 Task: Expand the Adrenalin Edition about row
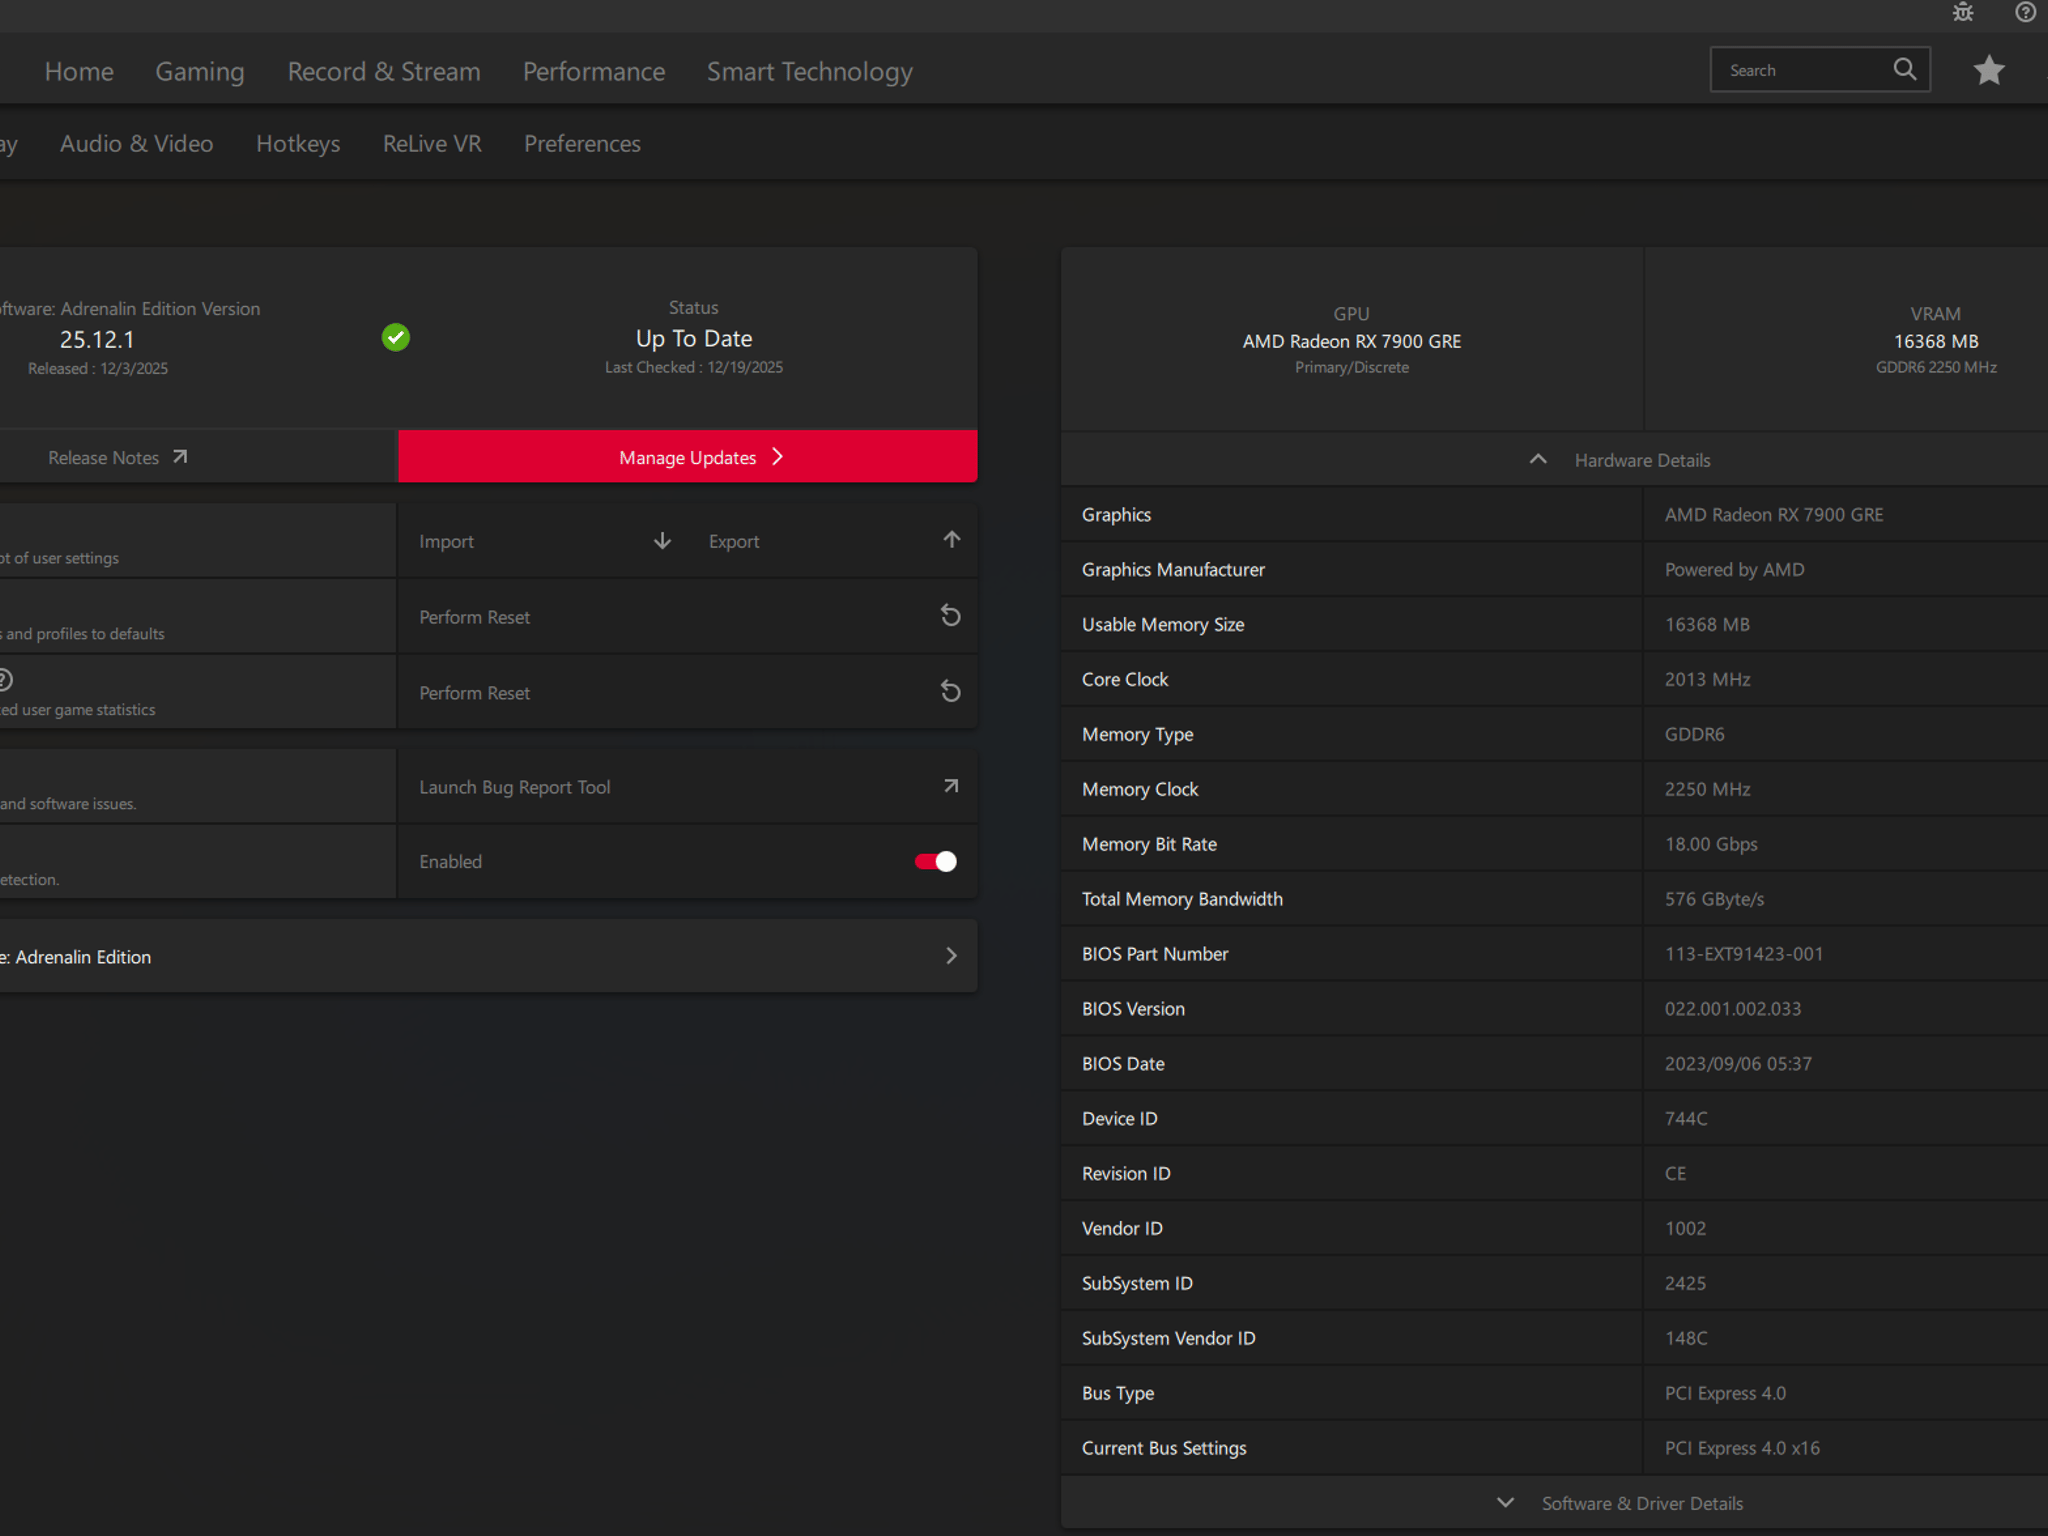point(950,956)
